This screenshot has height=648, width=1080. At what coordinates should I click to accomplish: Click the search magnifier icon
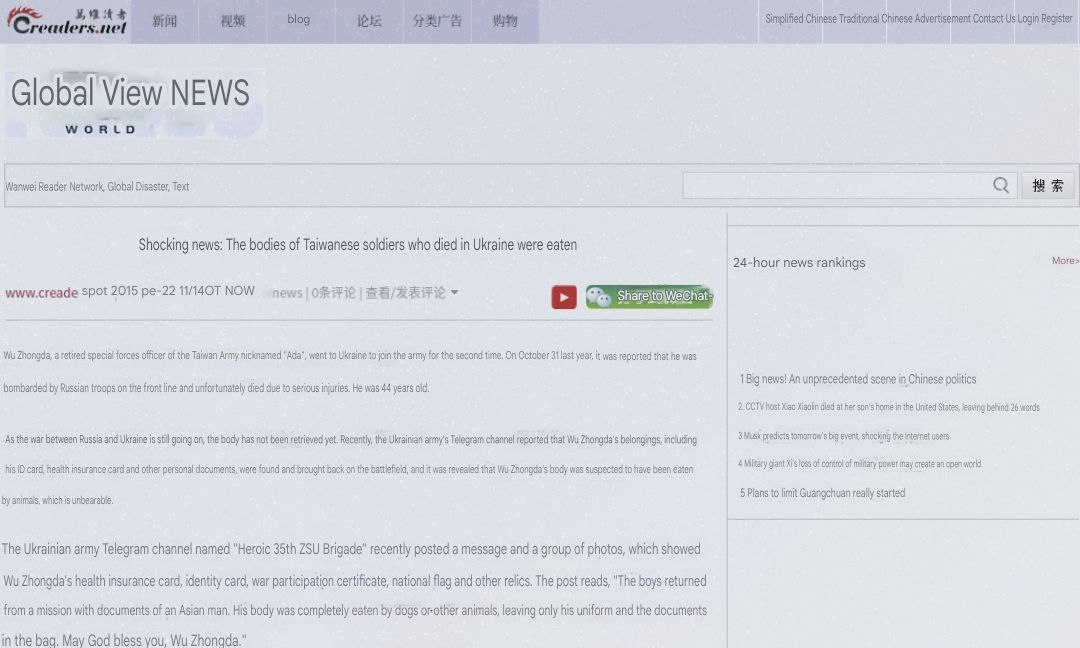click(1000, 185)
